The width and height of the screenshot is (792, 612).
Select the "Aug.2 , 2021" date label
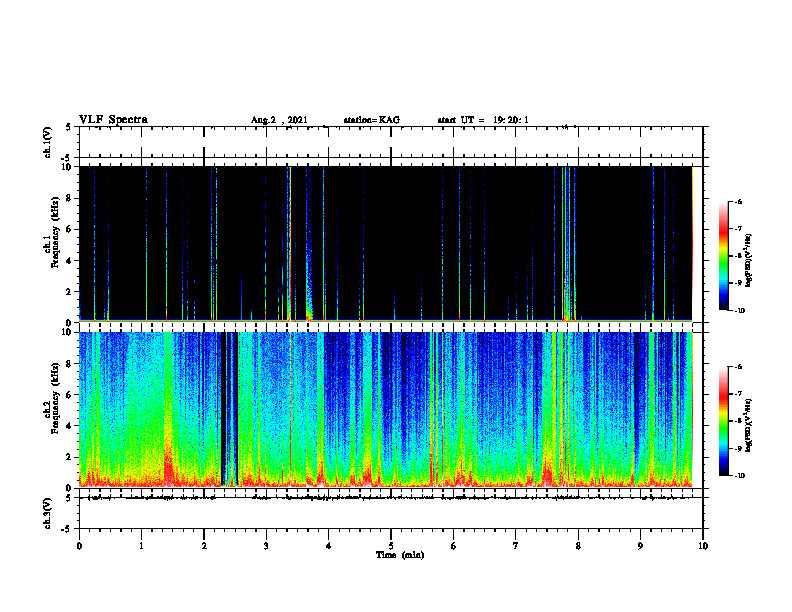coord(279,120)
